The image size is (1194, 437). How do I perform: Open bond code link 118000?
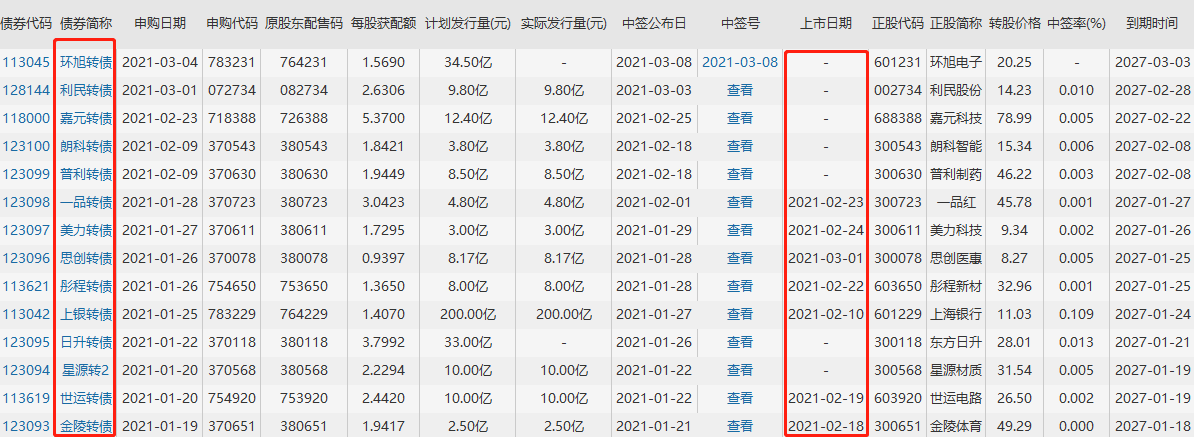[26, 118]
